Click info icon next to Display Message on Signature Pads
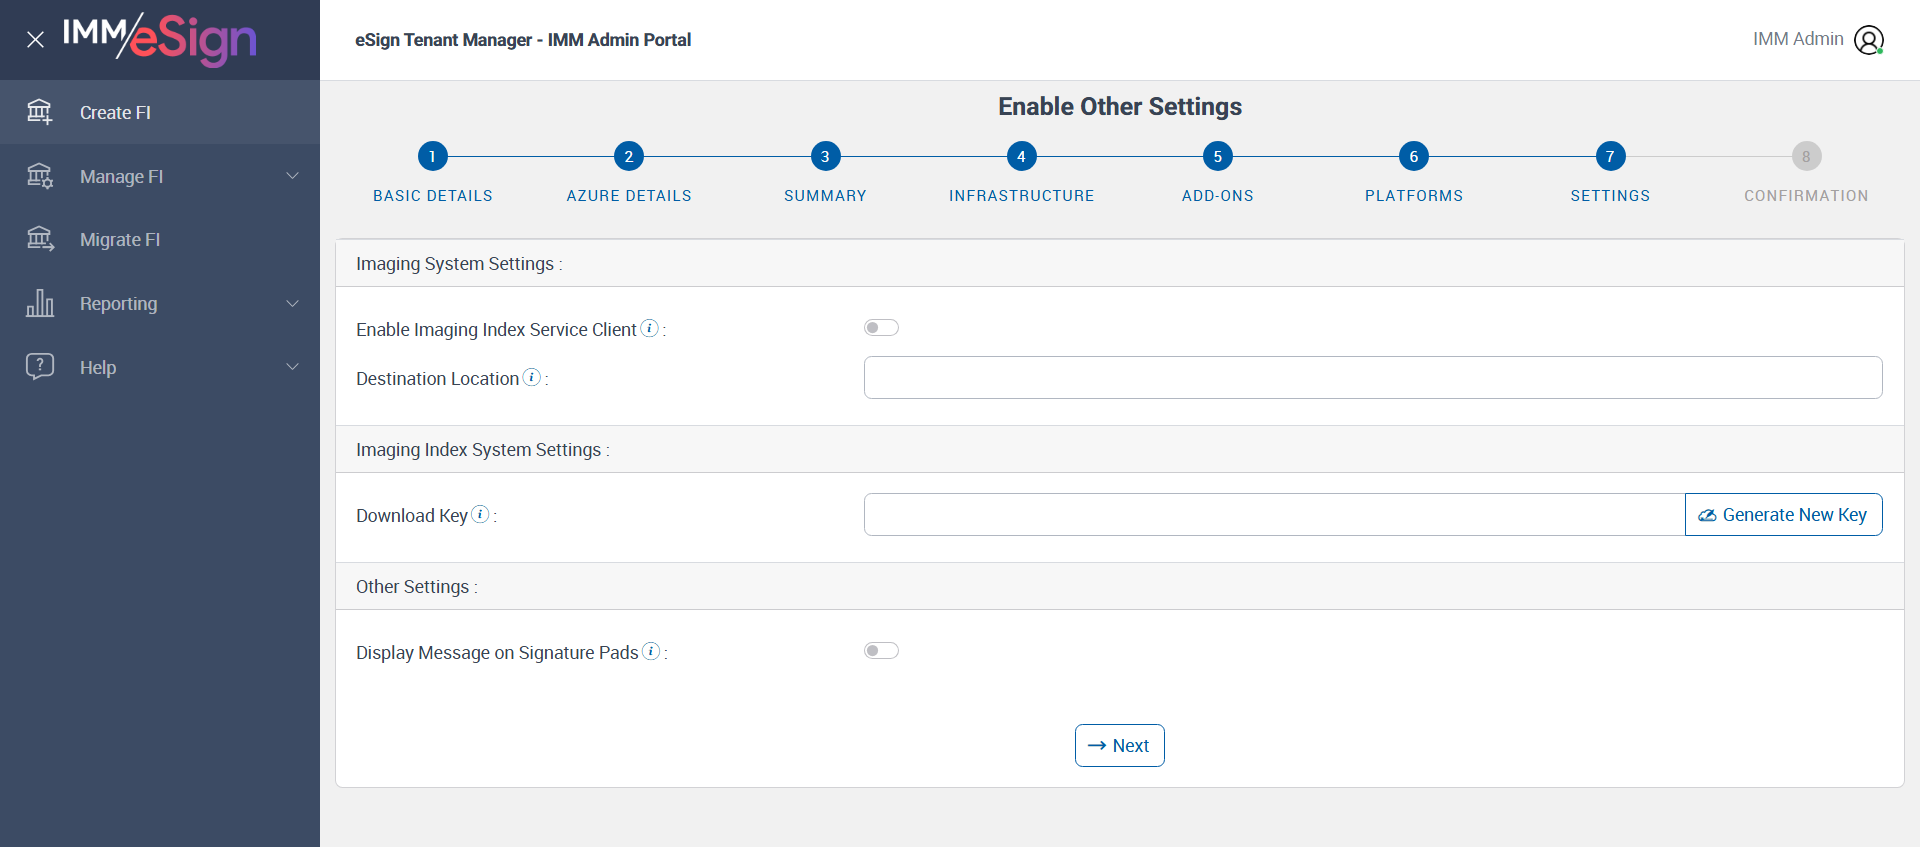 click(x=651, y=651)
